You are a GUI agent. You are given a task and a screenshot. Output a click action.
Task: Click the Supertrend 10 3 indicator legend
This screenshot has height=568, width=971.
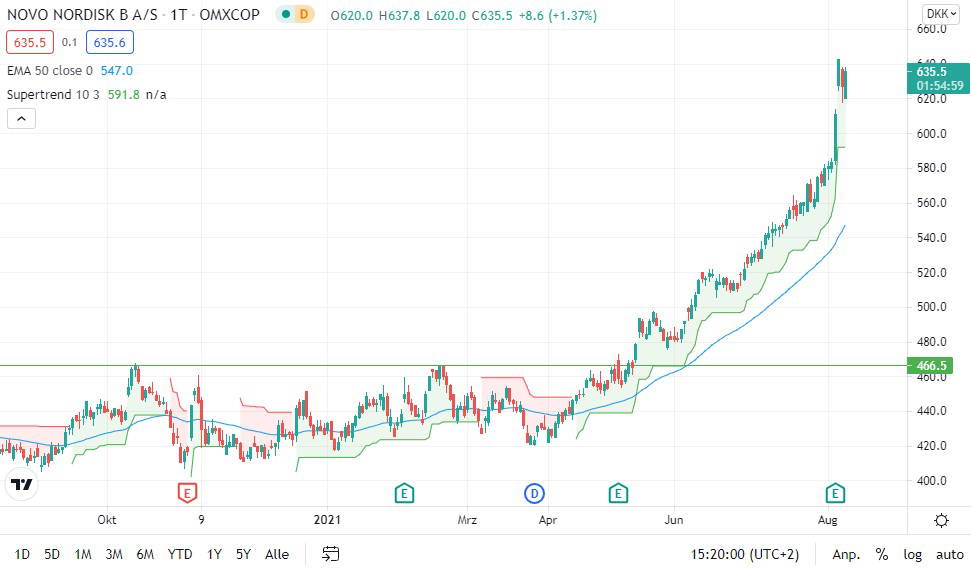click(x=53, y=95)
